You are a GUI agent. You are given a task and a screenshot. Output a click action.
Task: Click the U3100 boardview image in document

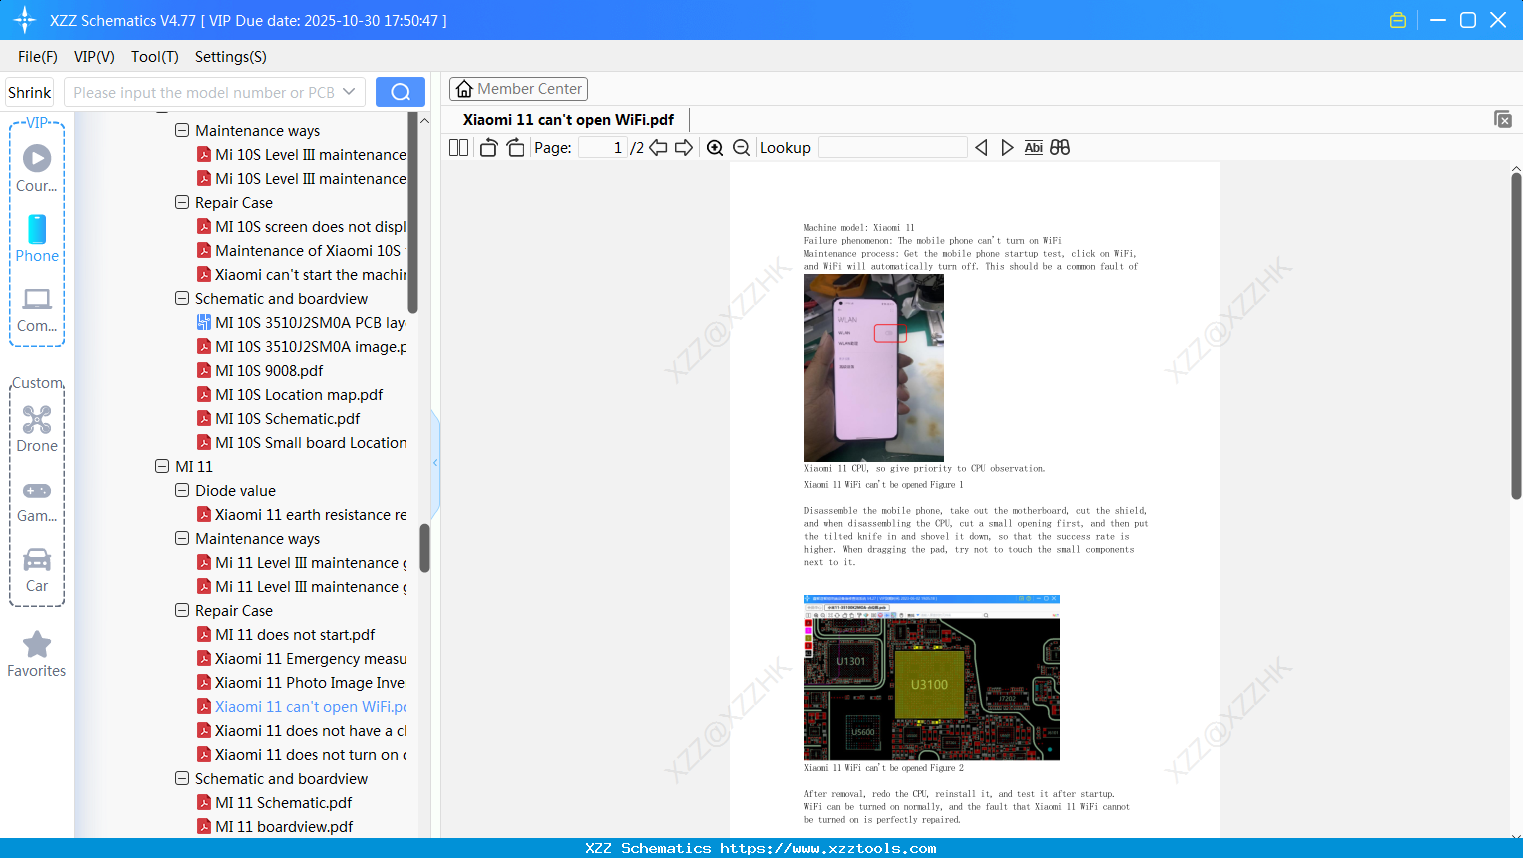click(x=931, y=678)
